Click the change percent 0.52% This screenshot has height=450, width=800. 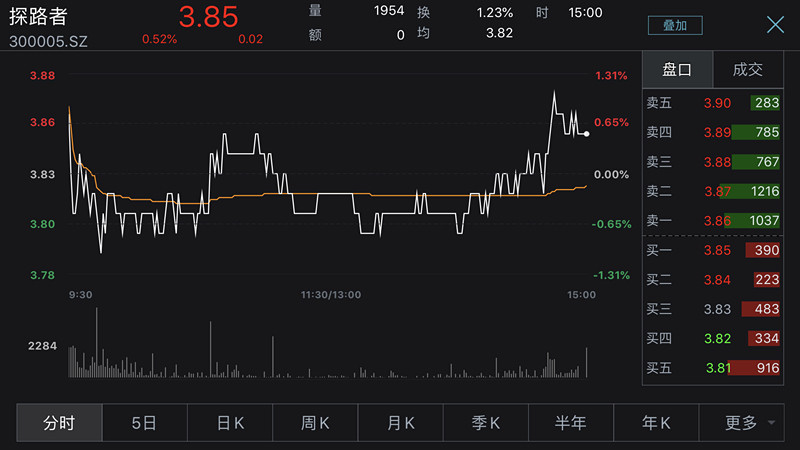pyautogui.click(x=160, y=39)
